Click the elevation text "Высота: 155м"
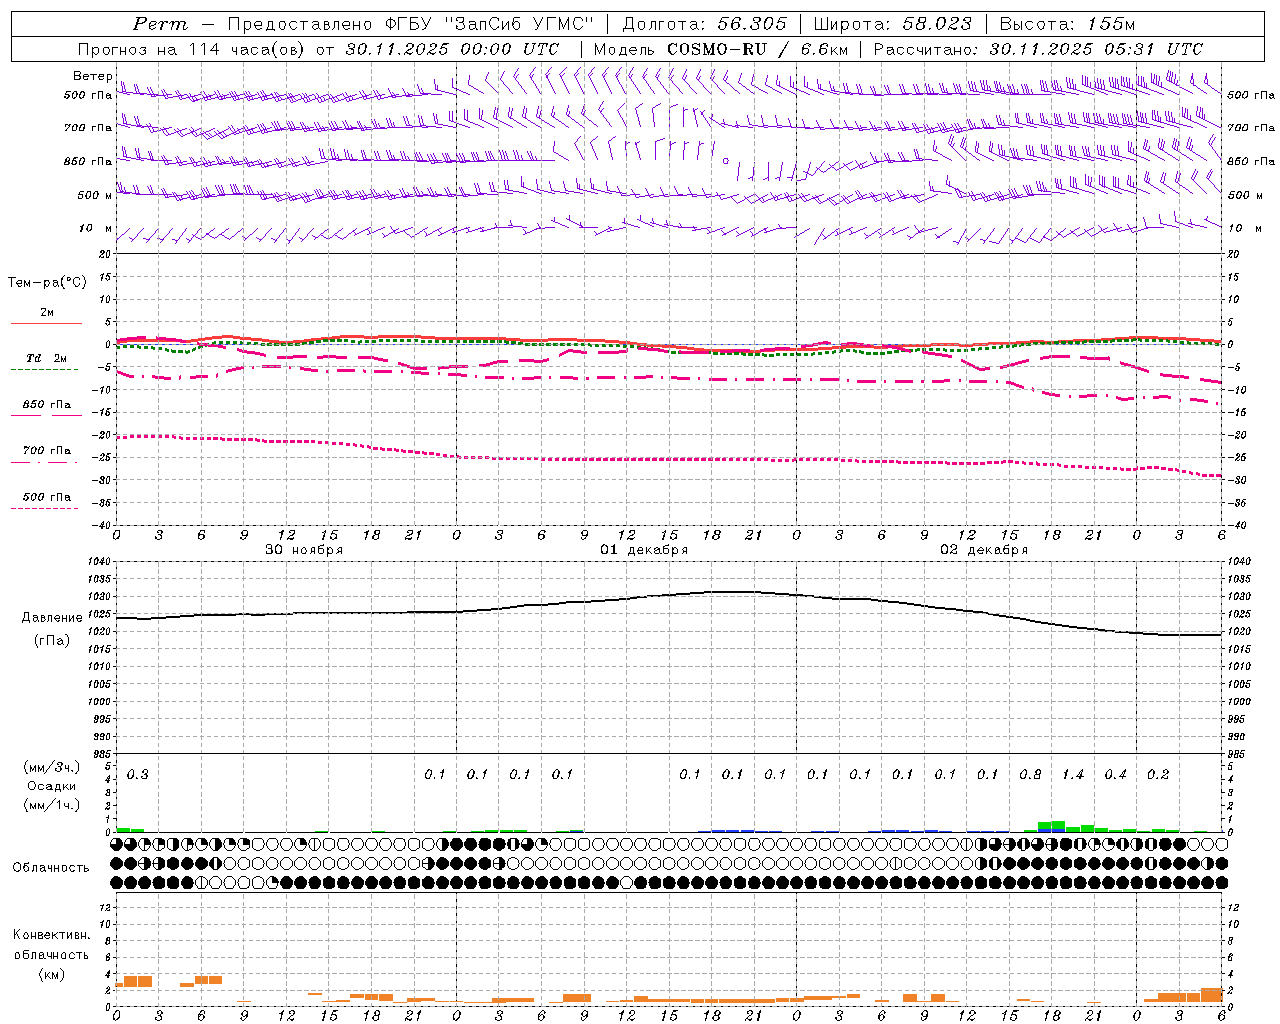The image size is (1280, 1024). 1067,24
